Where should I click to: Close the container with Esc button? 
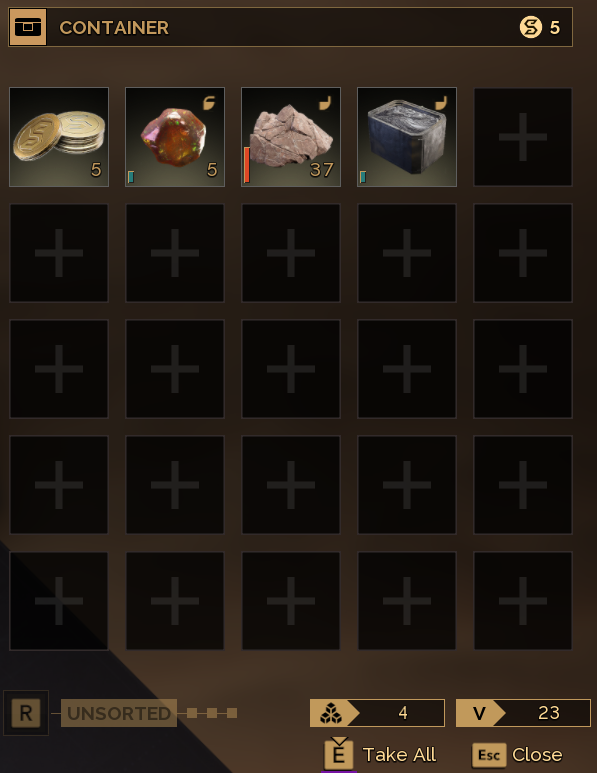pyautogui.click(x=489, y=755)
